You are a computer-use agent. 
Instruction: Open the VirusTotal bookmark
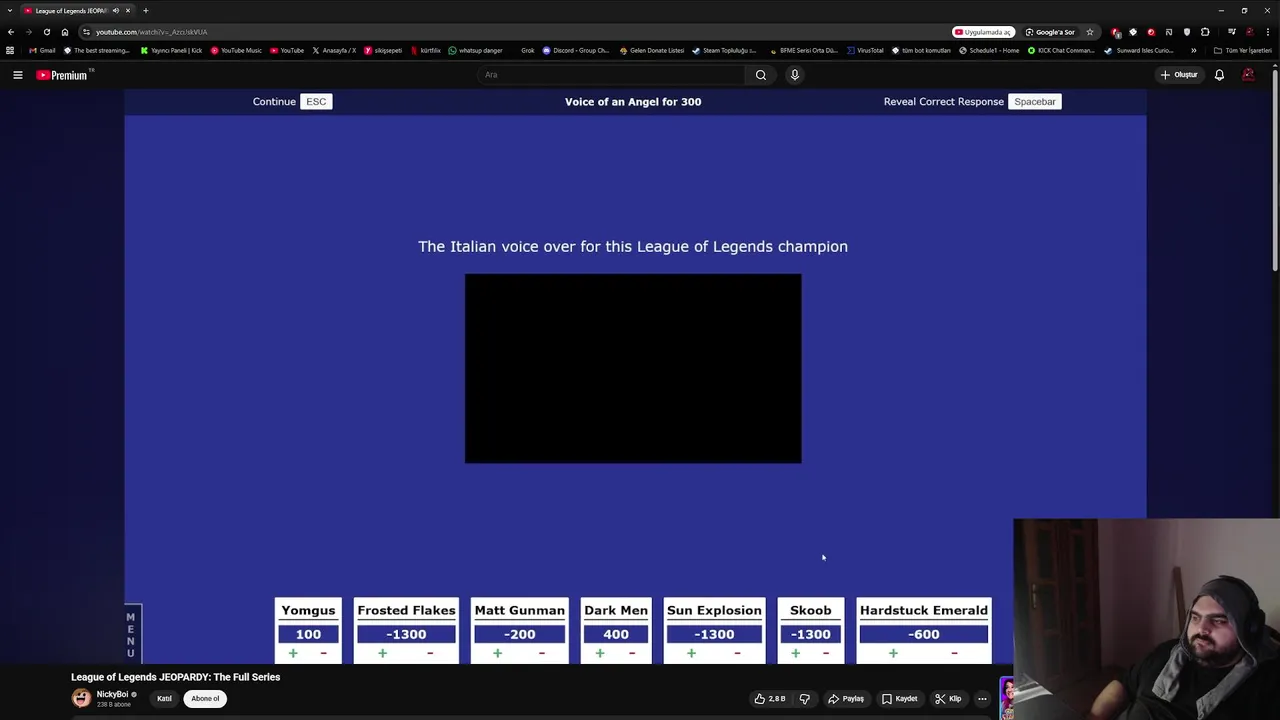[865, 50]
